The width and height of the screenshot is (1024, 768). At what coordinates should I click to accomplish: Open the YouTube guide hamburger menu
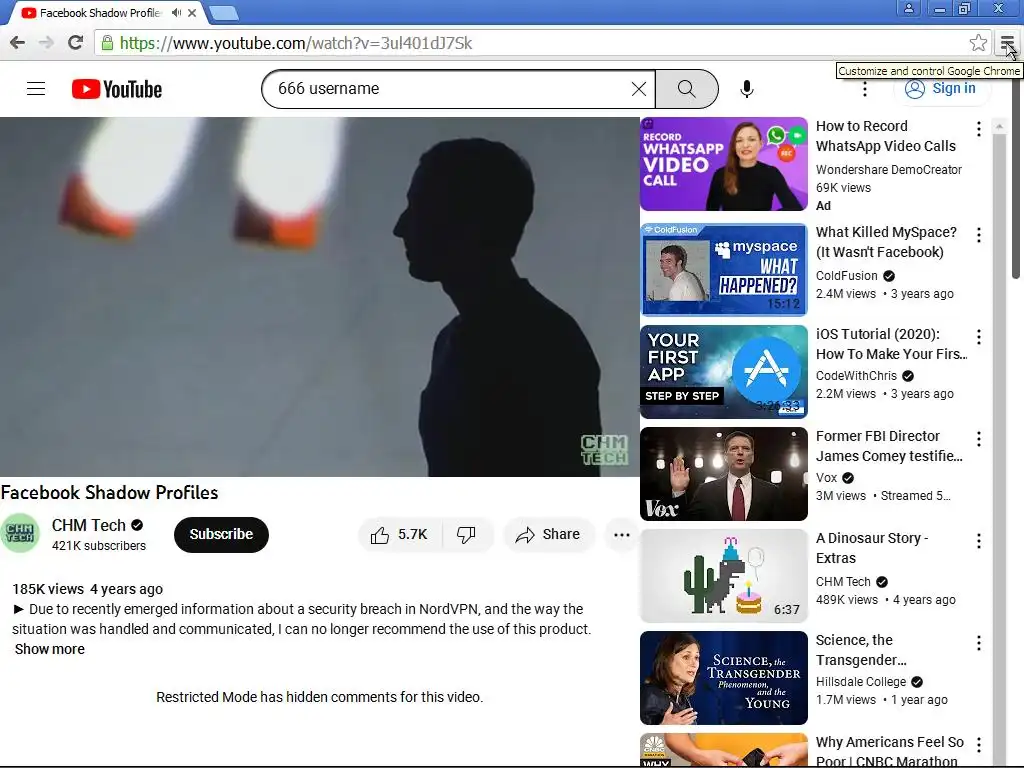36,88
